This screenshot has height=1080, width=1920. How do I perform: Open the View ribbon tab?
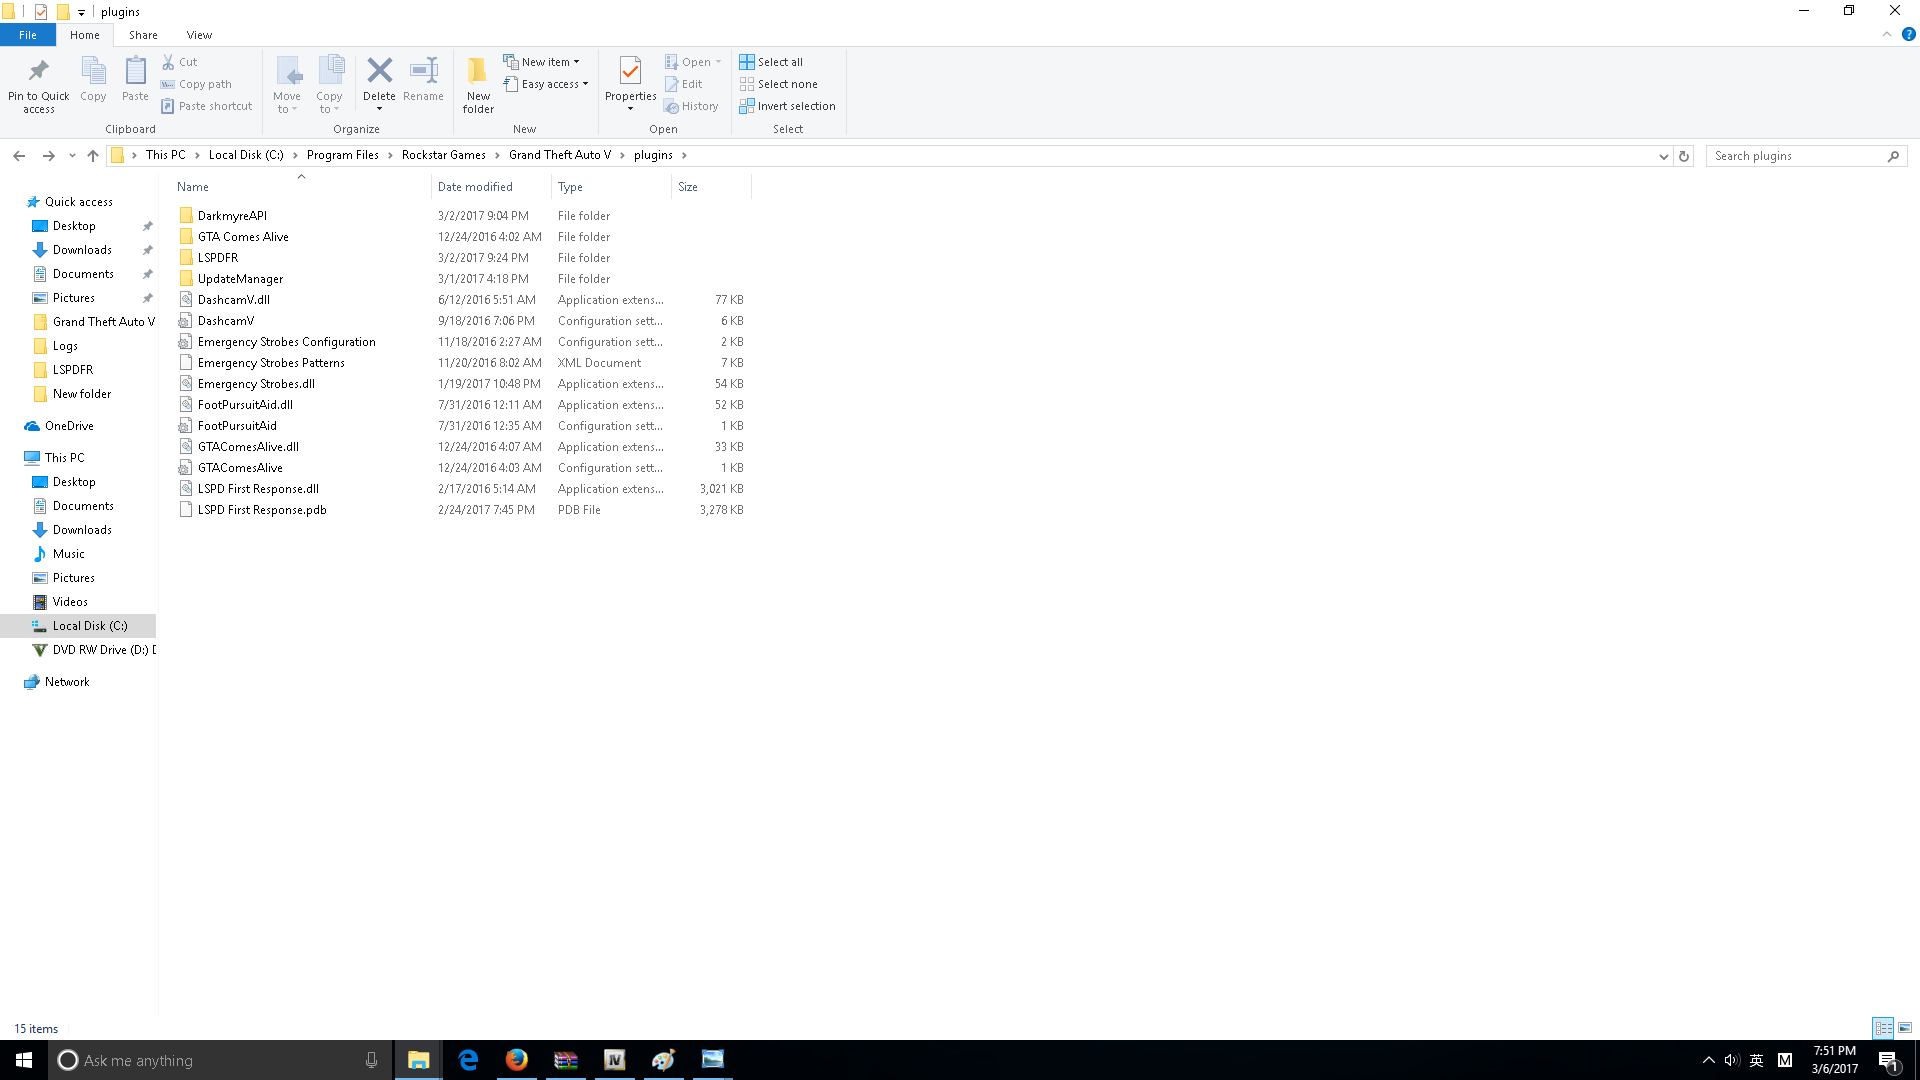pyautogui.click(x=199, y=35)
